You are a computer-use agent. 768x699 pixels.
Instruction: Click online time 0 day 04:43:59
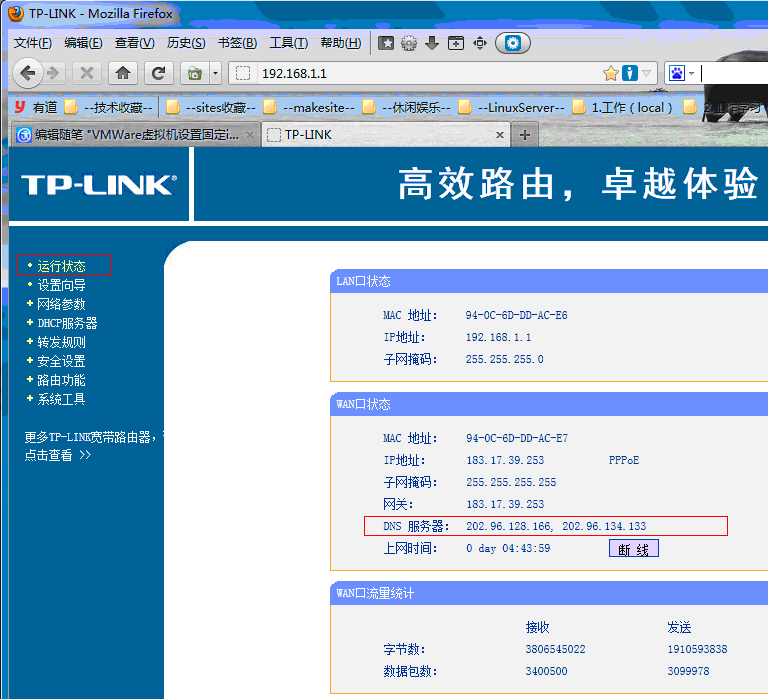click(x=508, y=548)
